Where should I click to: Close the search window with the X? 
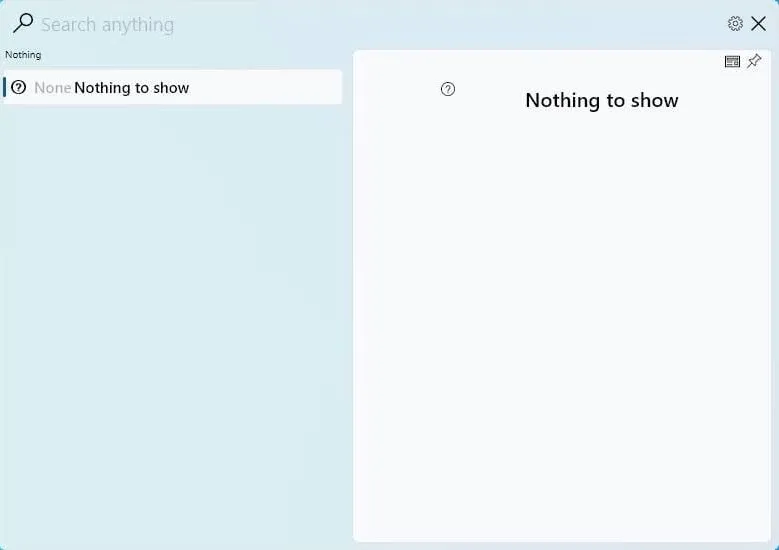point(759,24)
